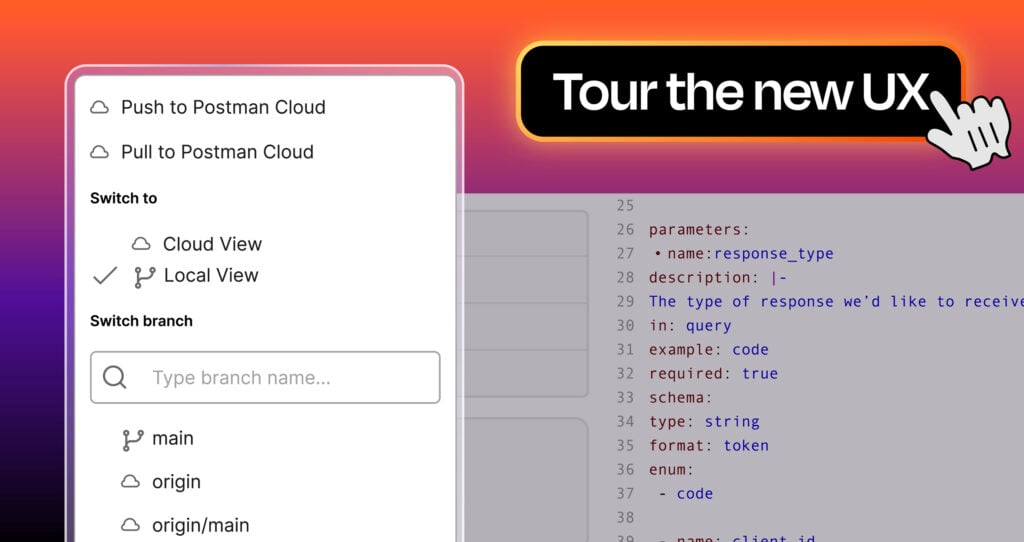
Task: Click the Switch to heading
Action: click(x=123, y=198)
